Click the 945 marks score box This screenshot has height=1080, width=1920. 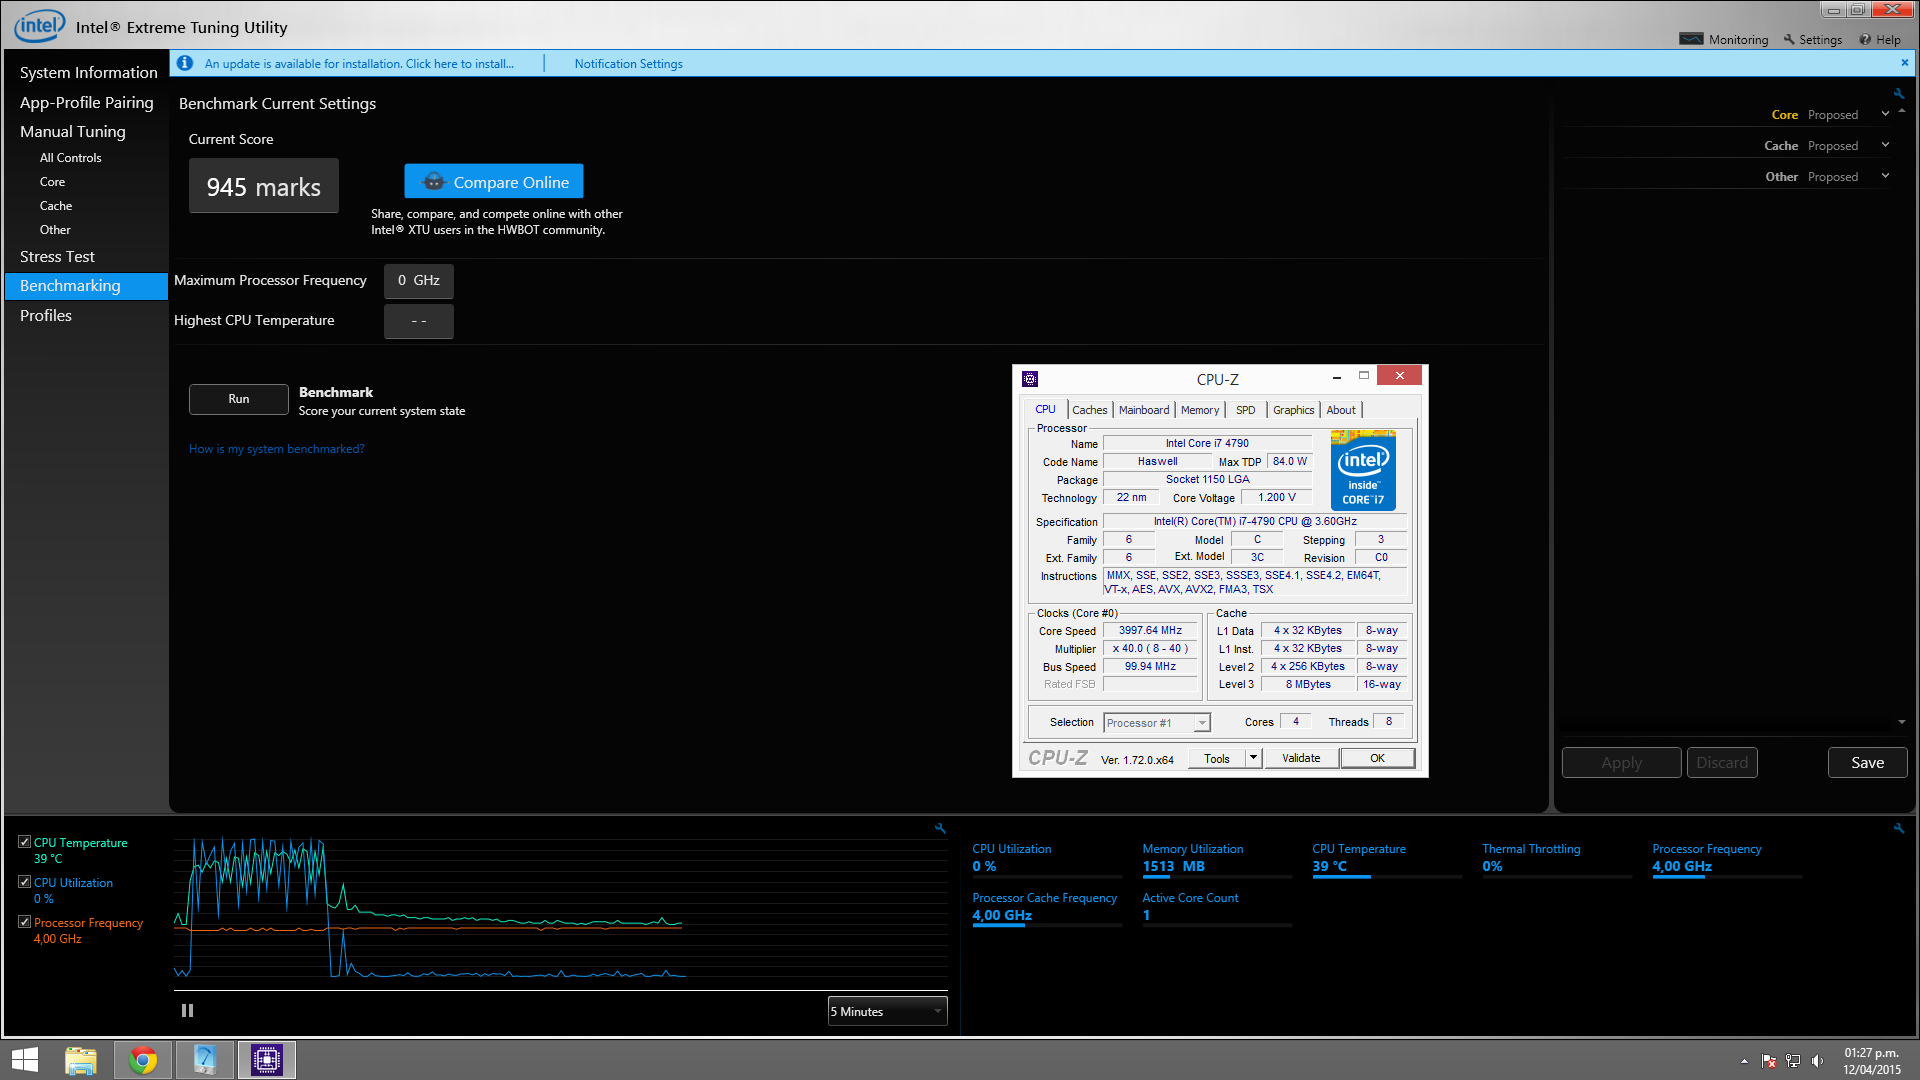pyautogui.click(x=264, y=186)
